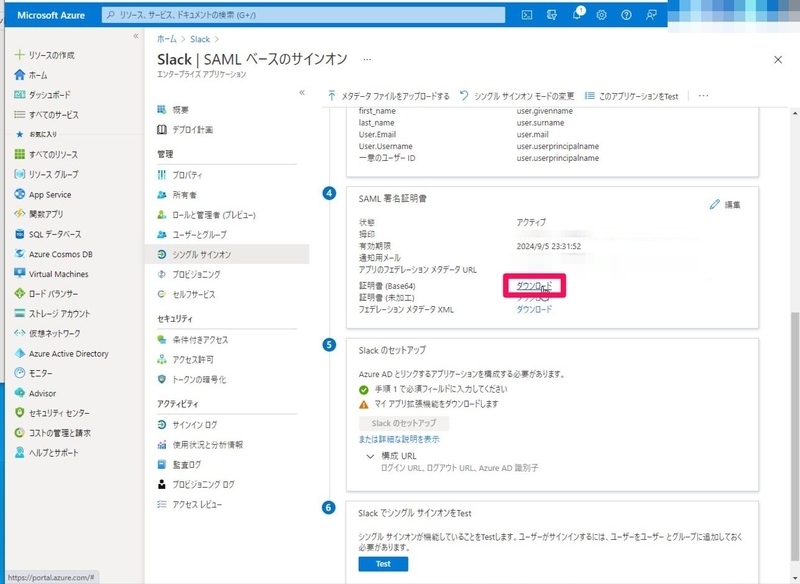Open Cloud Shell from the top bar
Viewport: 800px width, 584px height.
[528, 14]
